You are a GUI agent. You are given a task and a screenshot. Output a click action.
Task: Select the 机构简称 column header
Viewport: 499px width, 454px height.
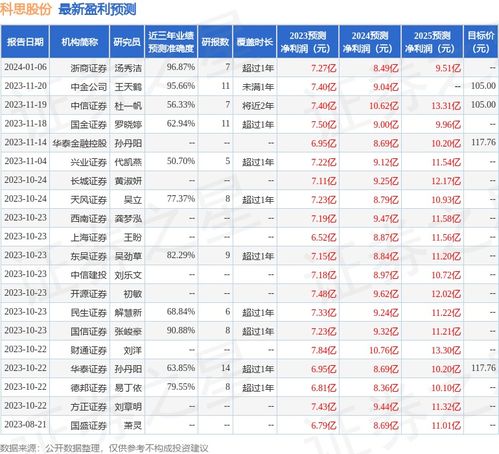(x=79, y=42)
